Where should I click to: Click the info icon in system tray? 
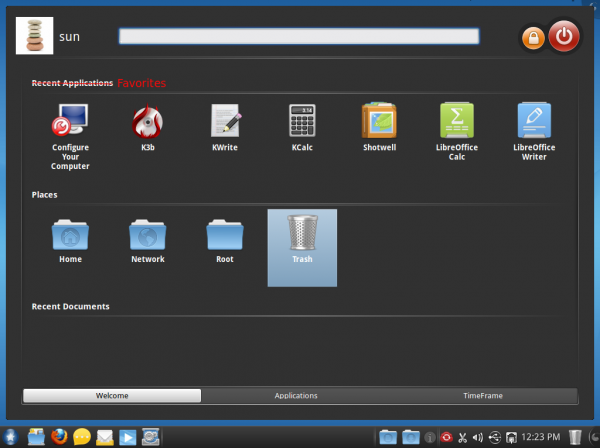pyautogui.click(x=430, y=437)
